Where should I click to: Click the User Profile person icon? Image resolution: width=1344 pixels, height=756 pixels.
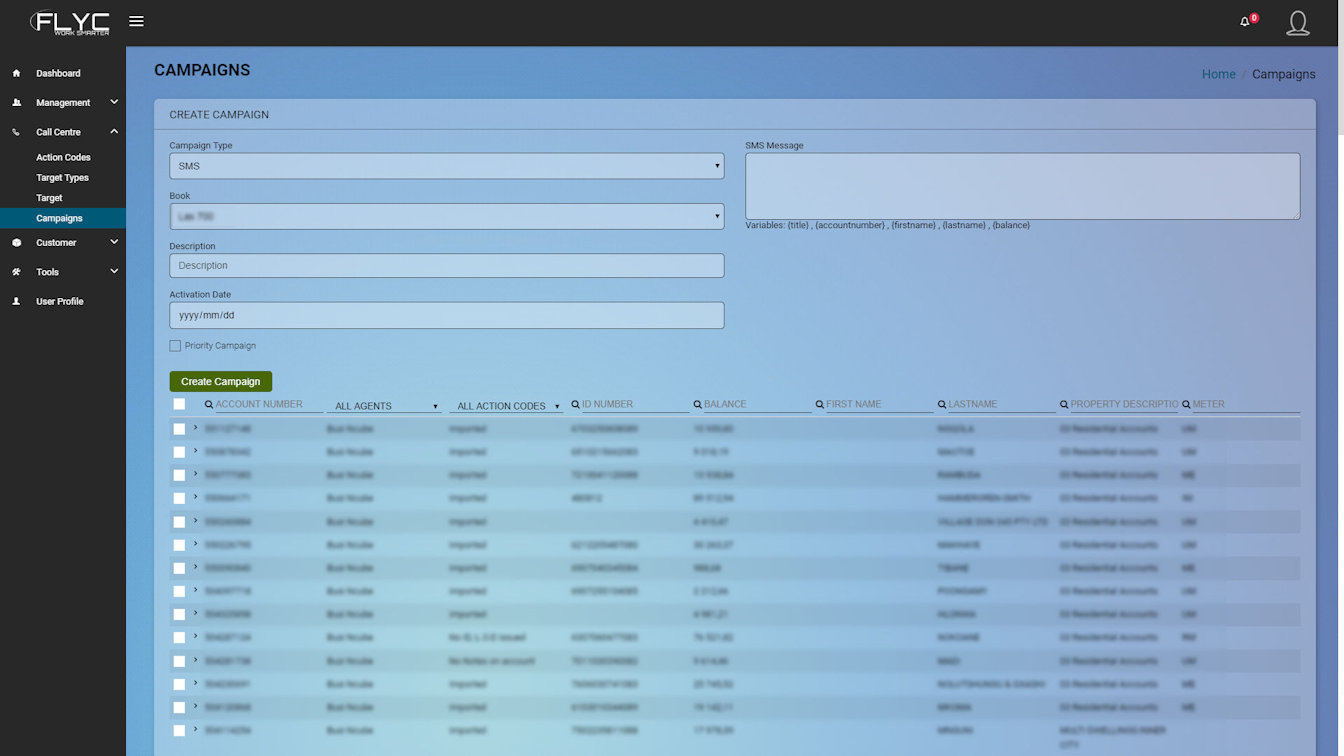coord(16,301)
